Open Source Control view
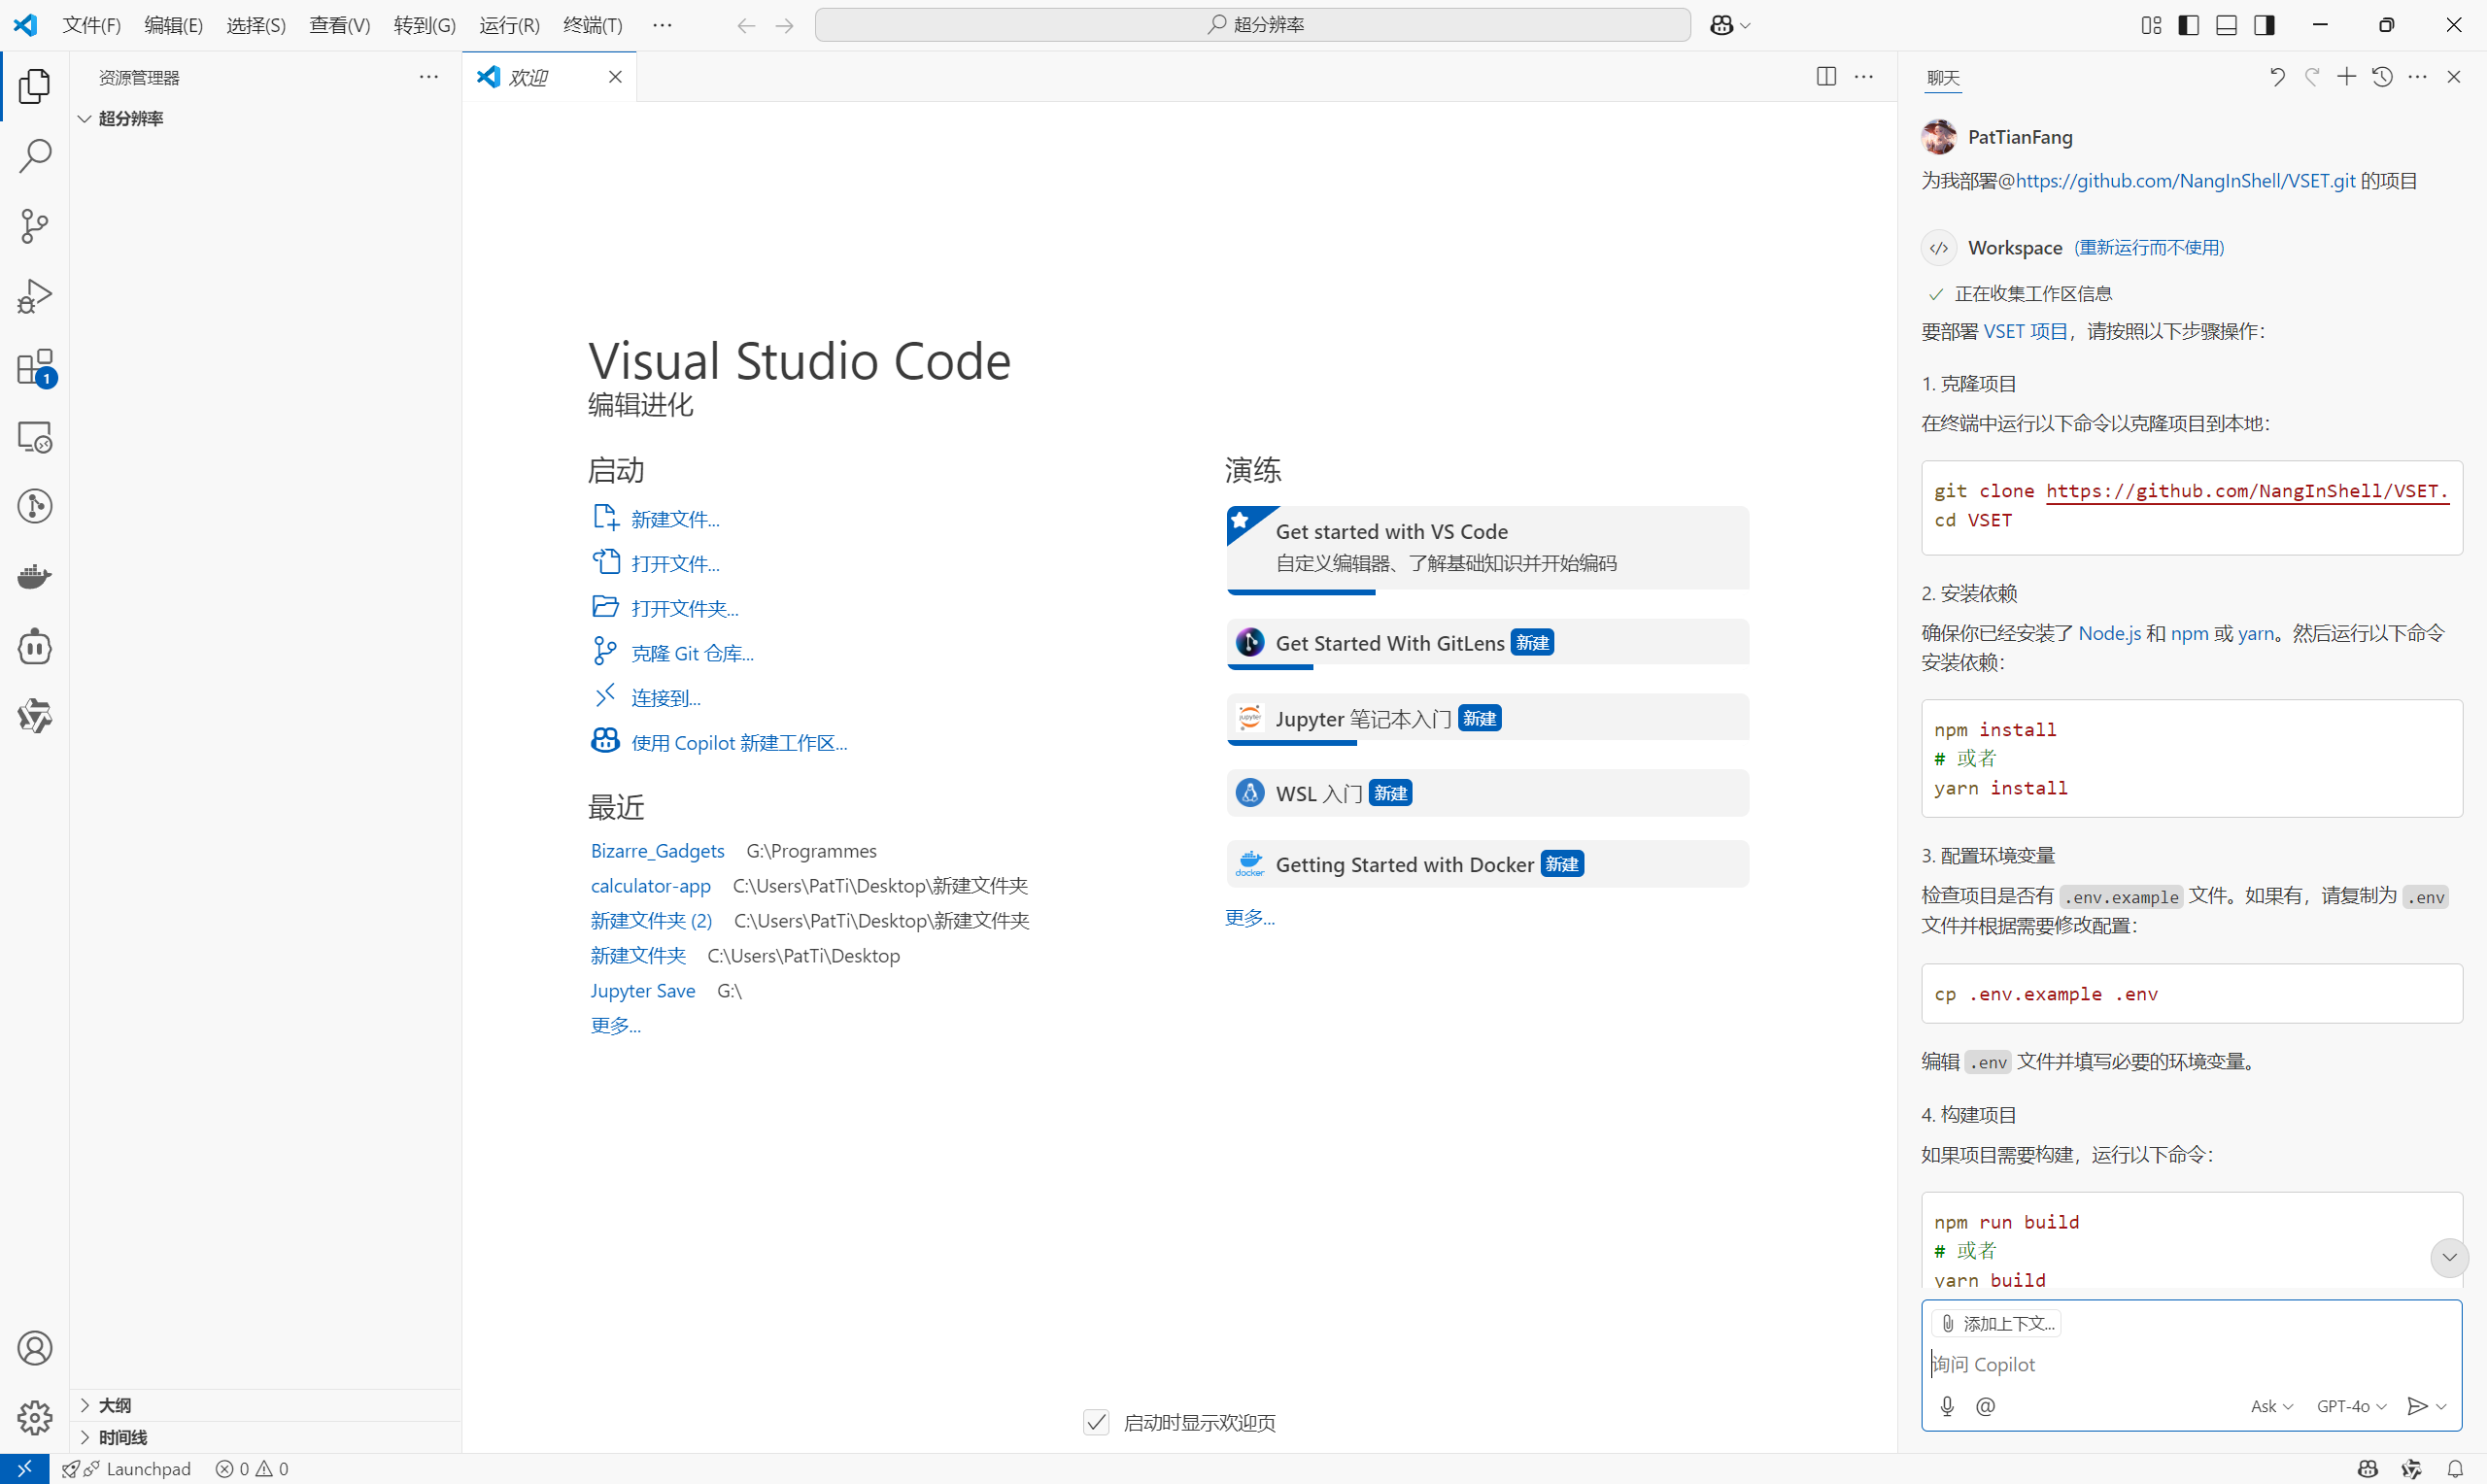The width and height of the screenshot is (2487, 1484). (x=34, y=226)
